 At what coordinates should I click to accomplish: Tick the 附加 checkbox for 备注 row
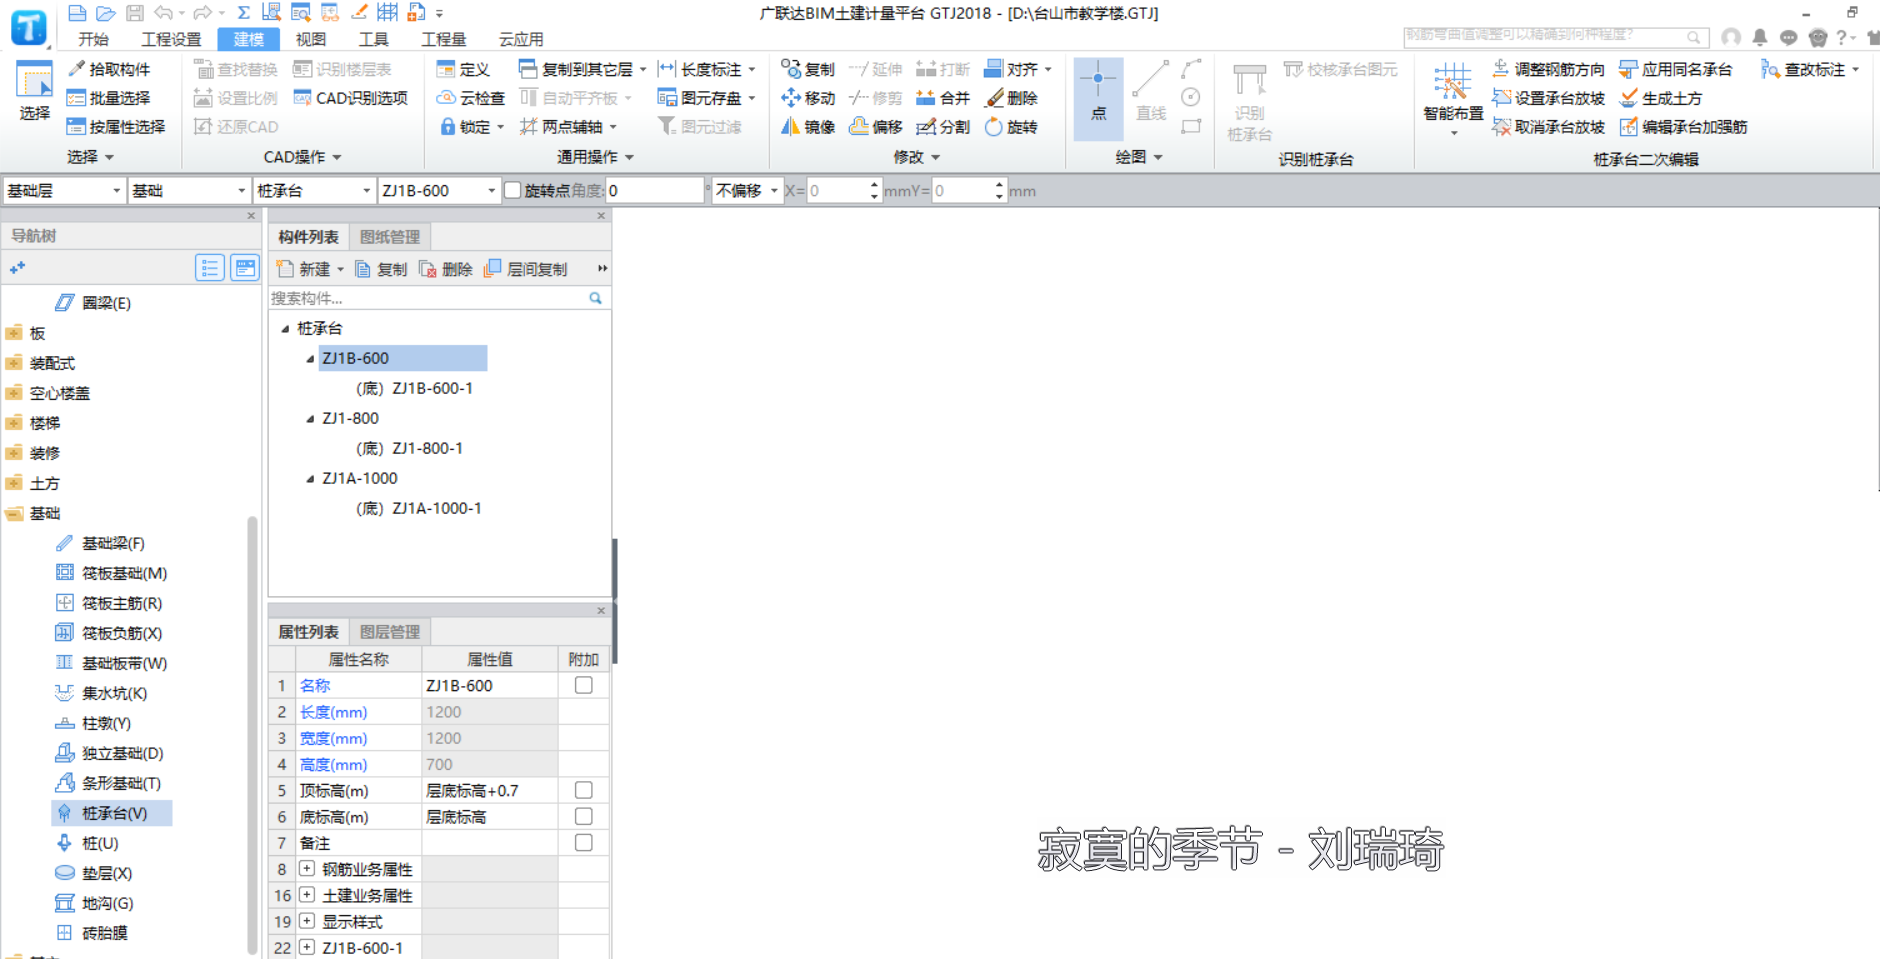click(x=584, y=842)
